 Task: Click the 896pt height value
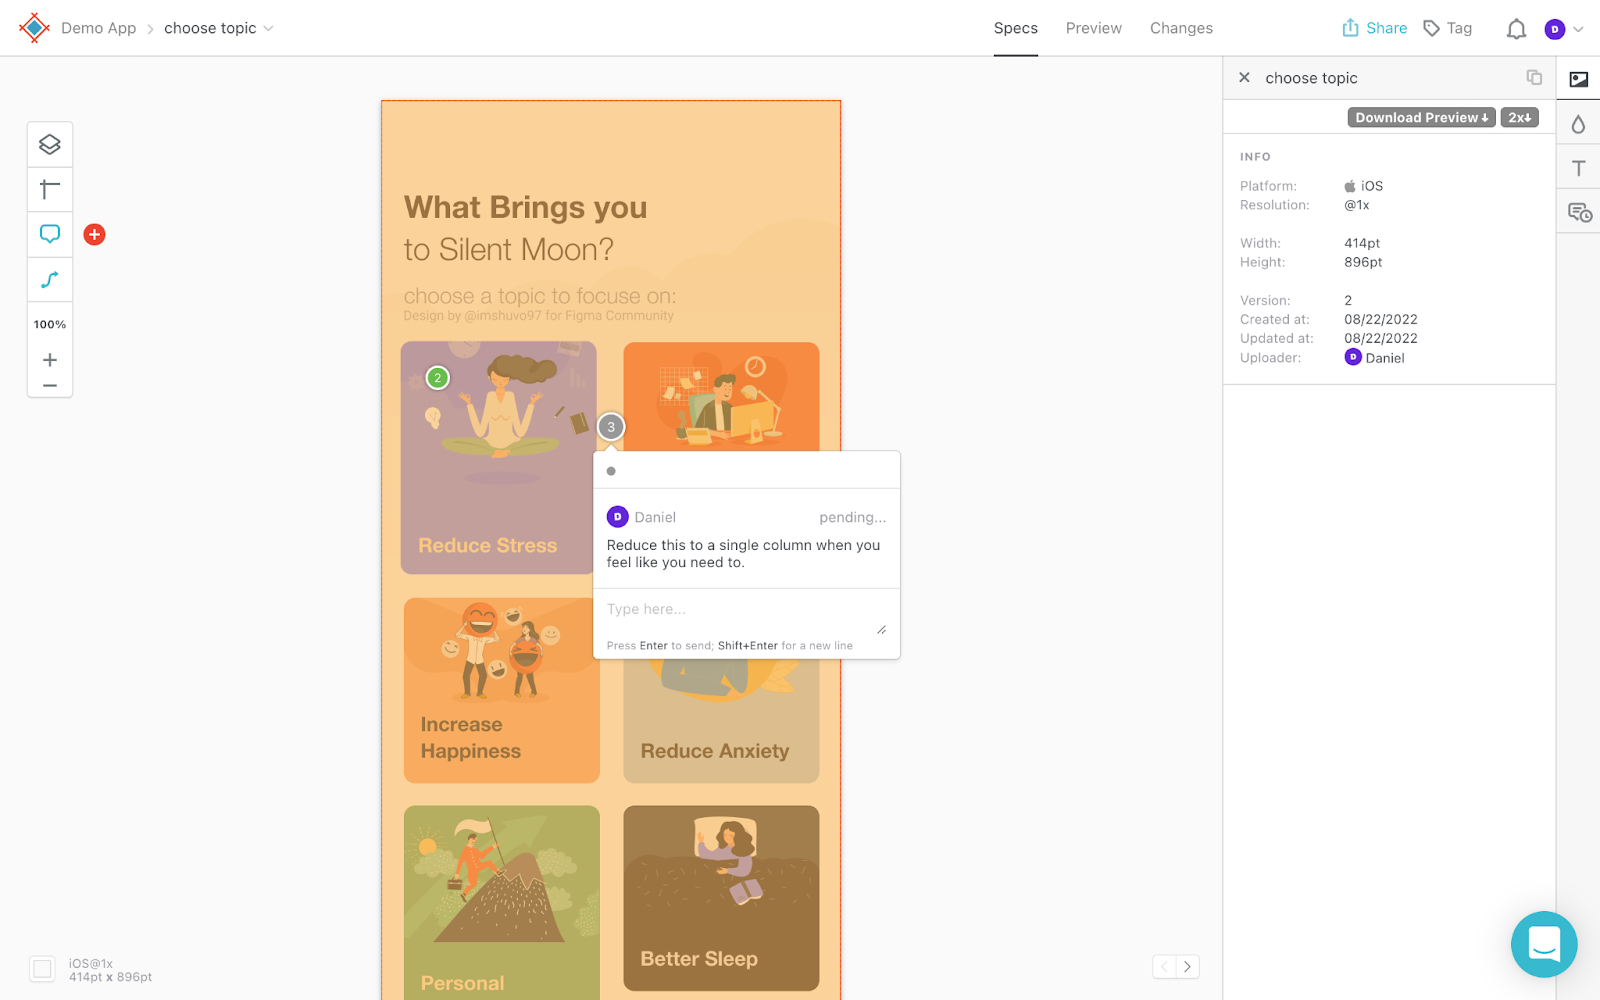1363,262
